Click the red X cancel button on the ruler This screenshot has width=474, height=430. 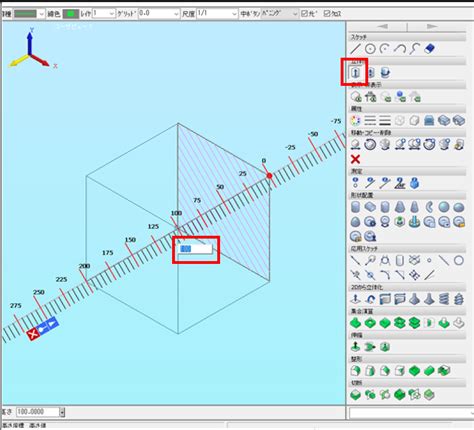[x=33, y=334]
